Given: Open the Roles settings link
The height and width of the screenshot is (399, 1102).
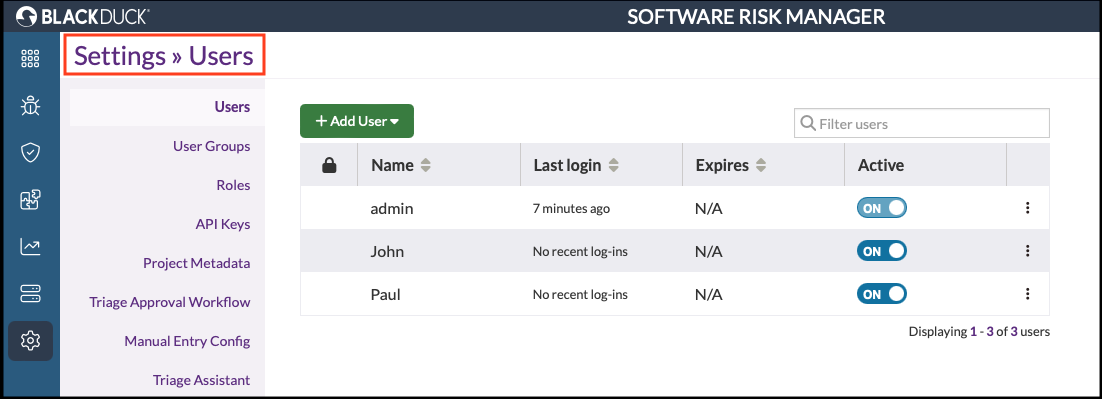Looking at the screenshot, I should point(233,185).
